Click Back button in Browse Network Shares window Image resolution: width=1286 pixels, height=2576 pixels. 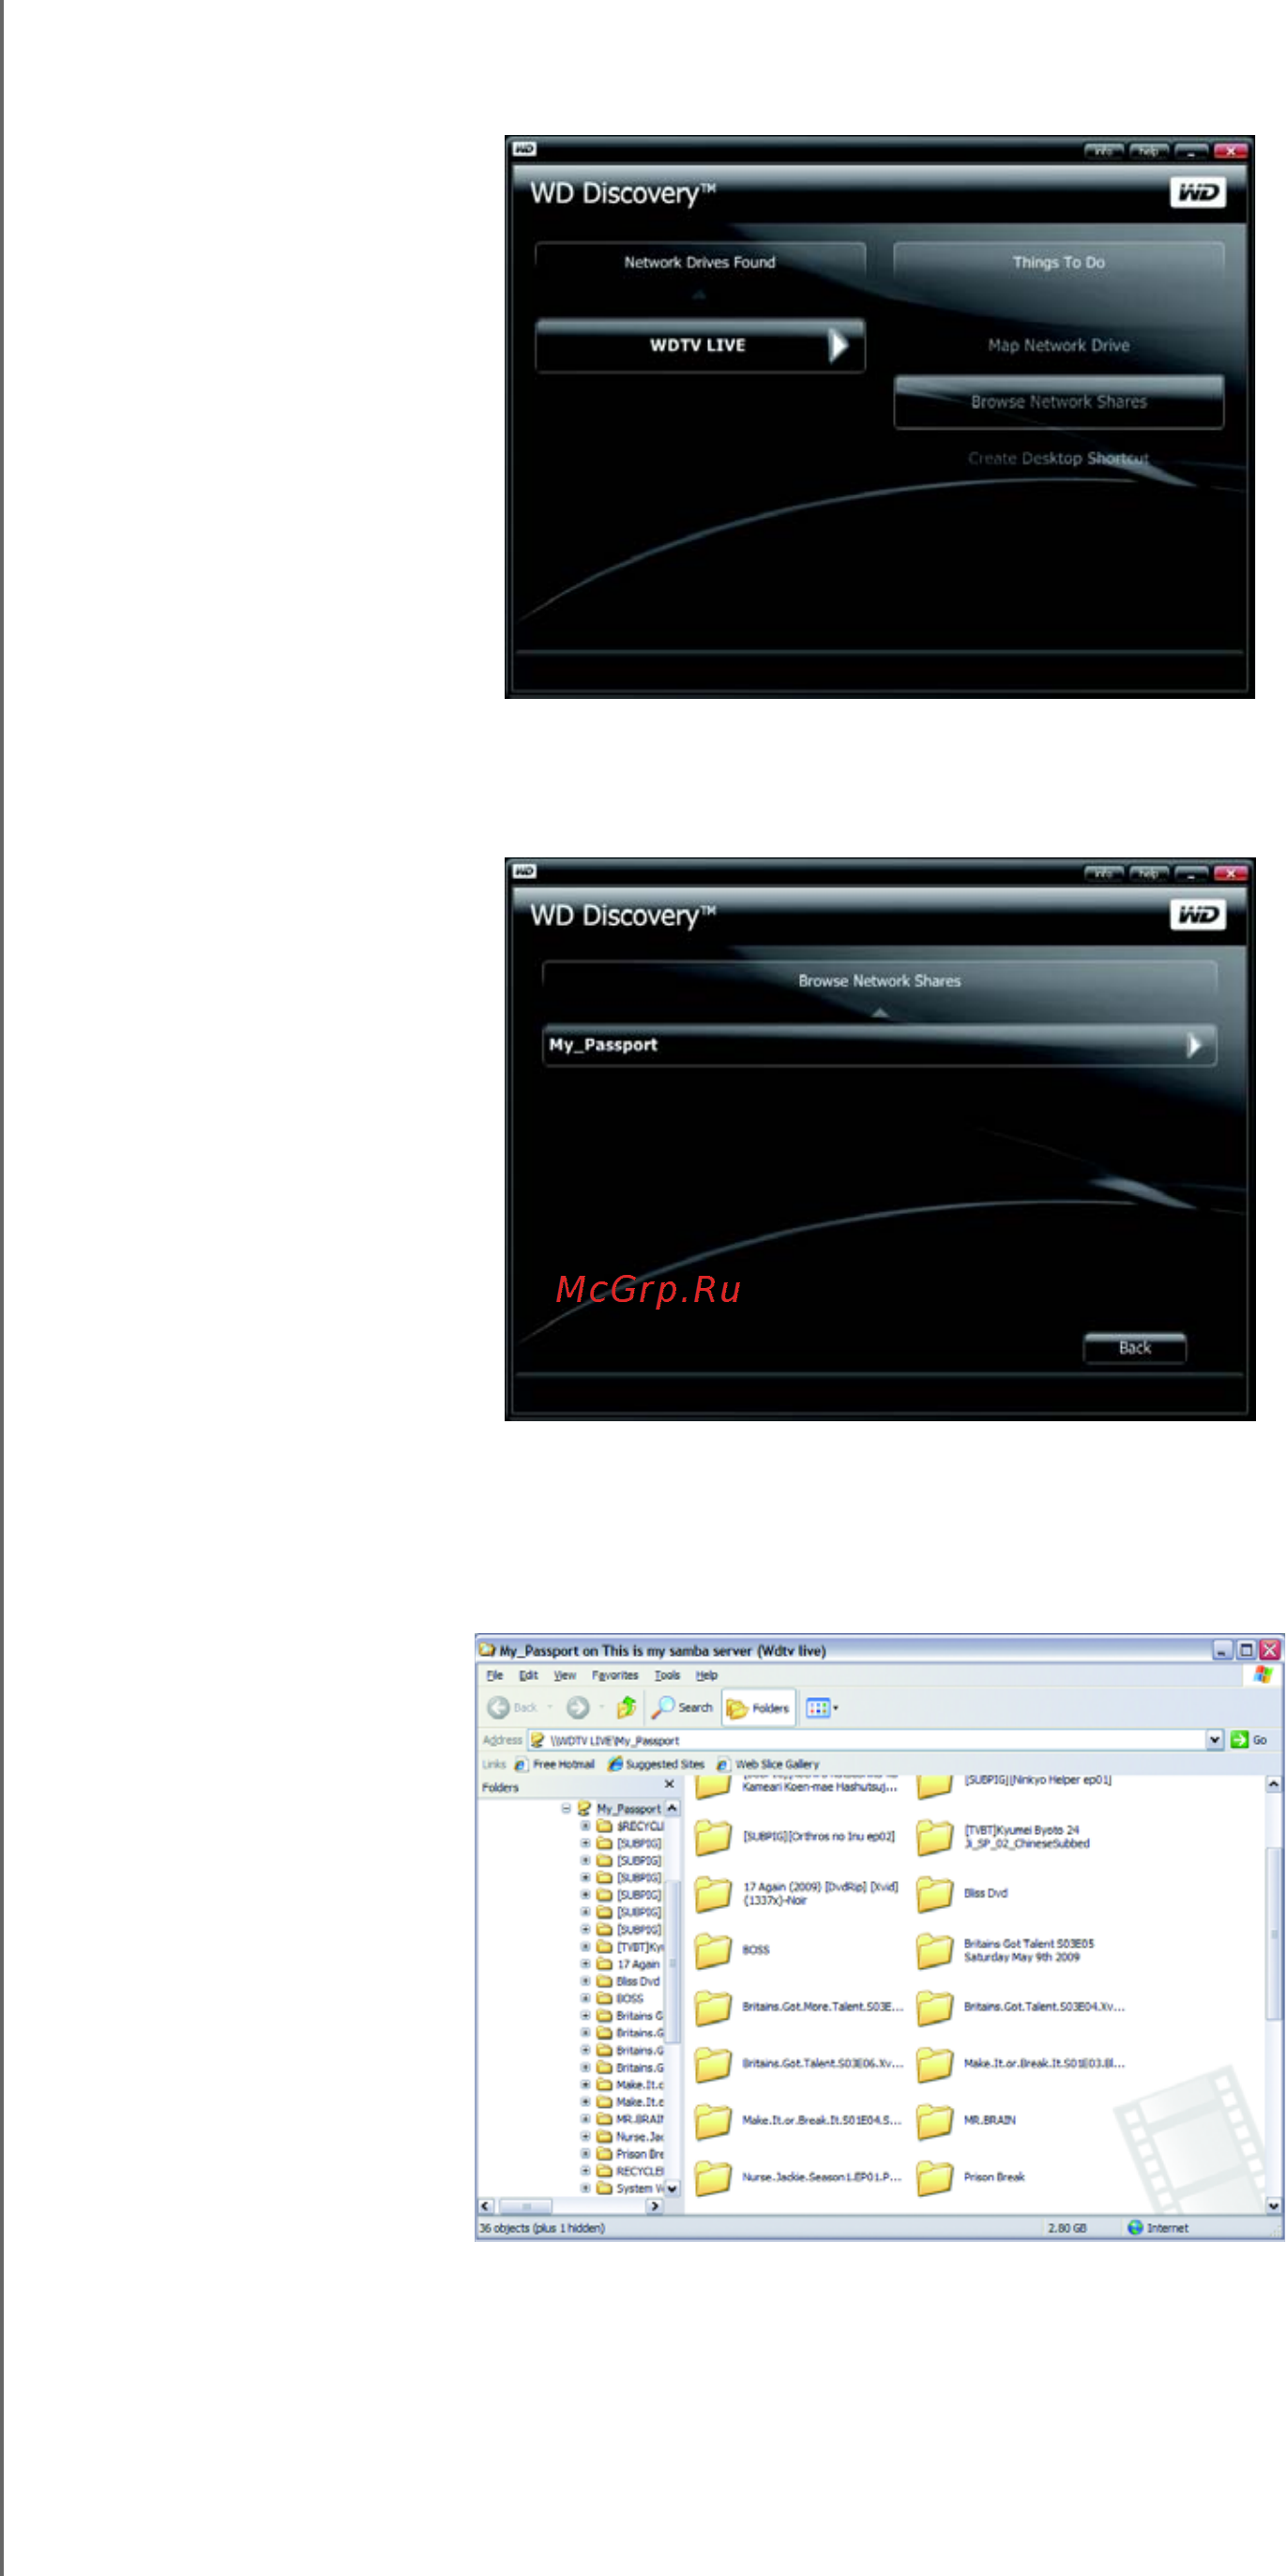[1135, 1348]
